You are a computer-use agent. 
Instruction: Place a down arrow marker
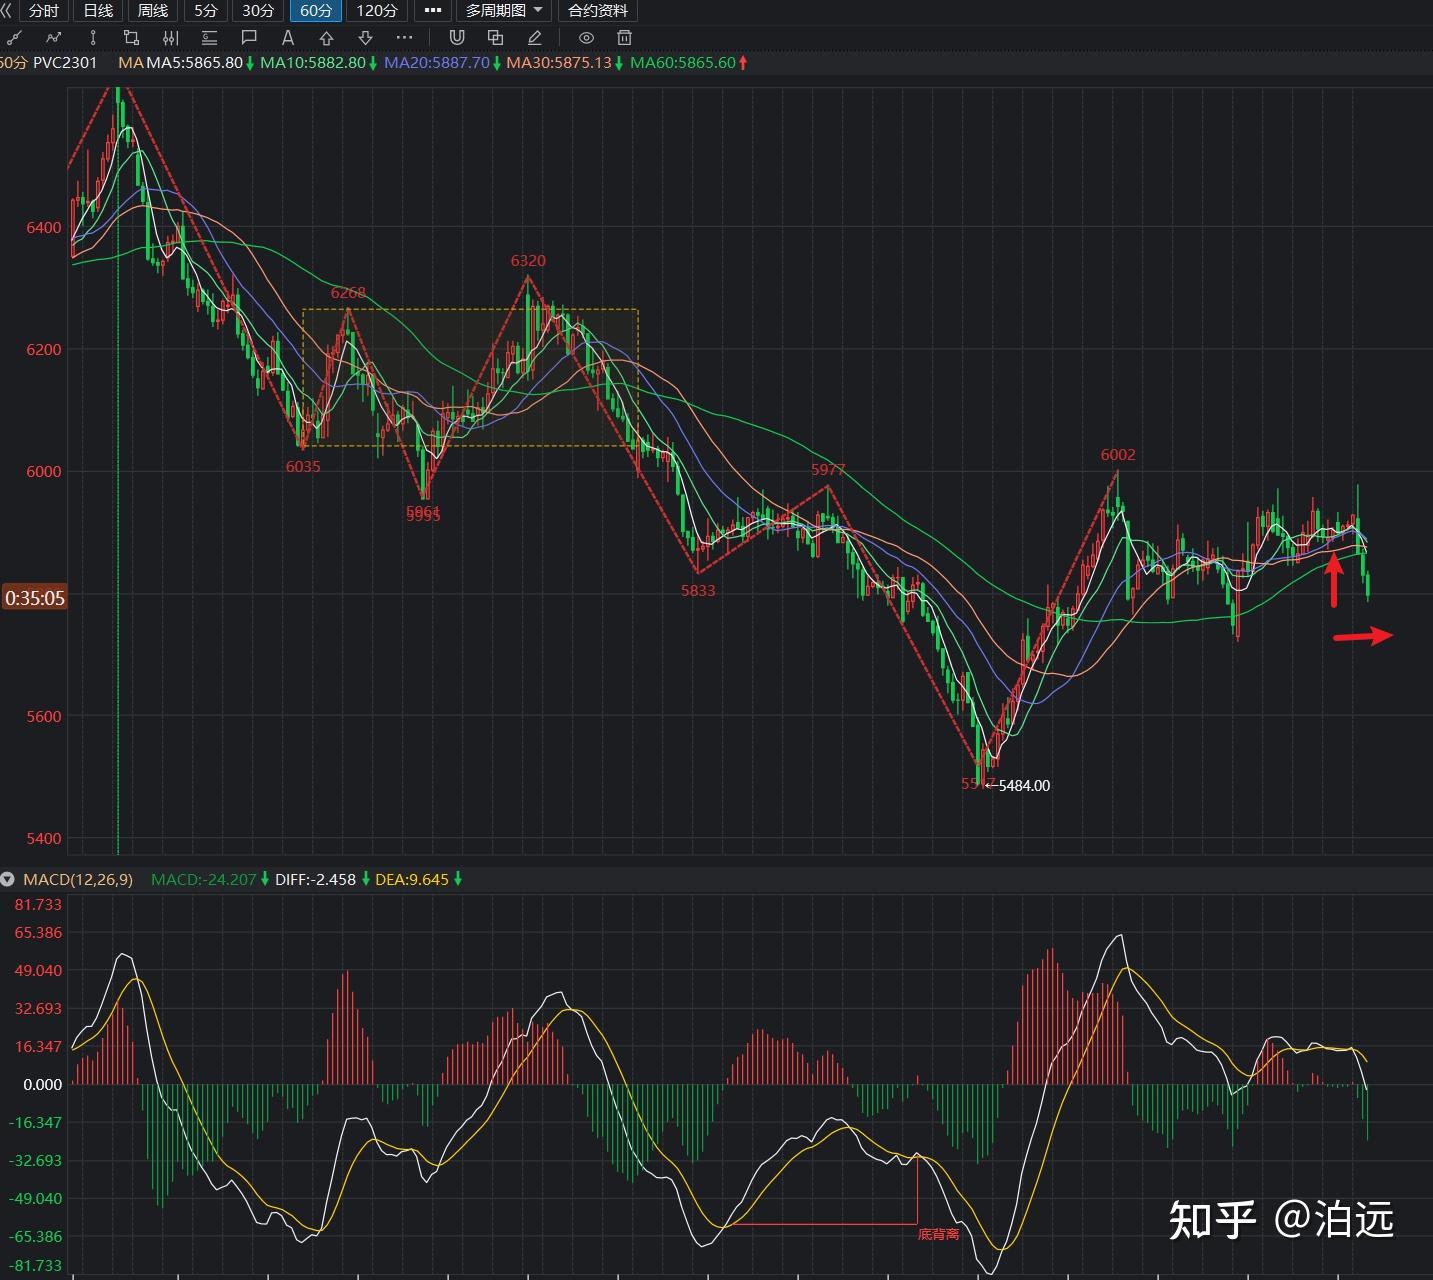point(365,38)
